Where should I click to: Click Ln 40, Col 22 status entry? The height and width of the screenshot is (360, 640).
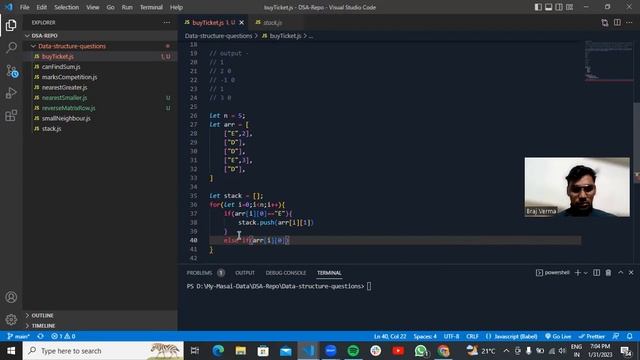tap(390, 336)
